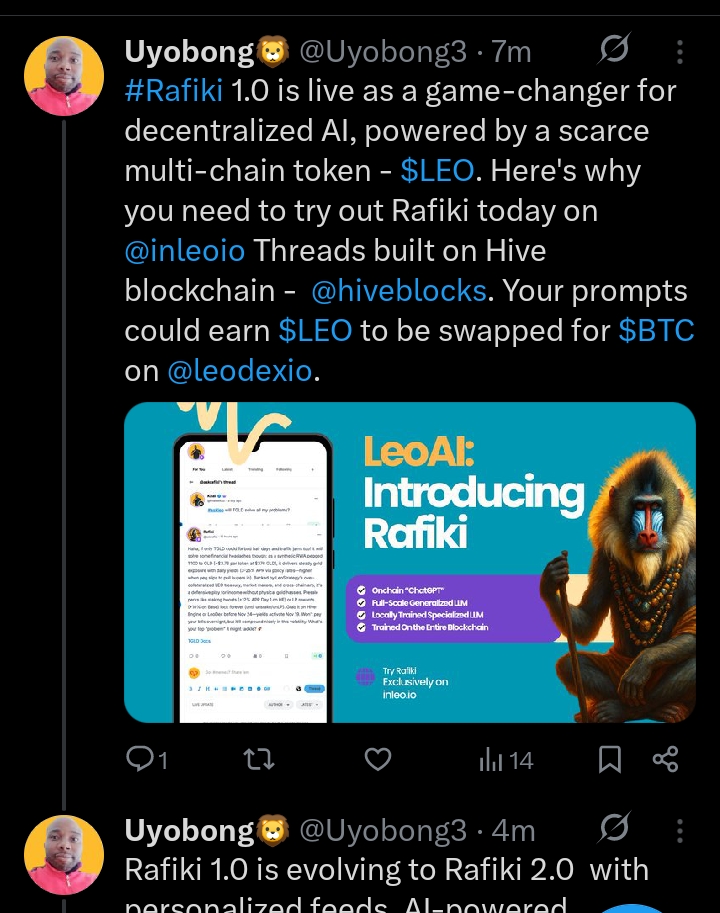Repost the tweet posted 7m ago
The height and width of the screenshot is (913, 720).
coord(259,761)
